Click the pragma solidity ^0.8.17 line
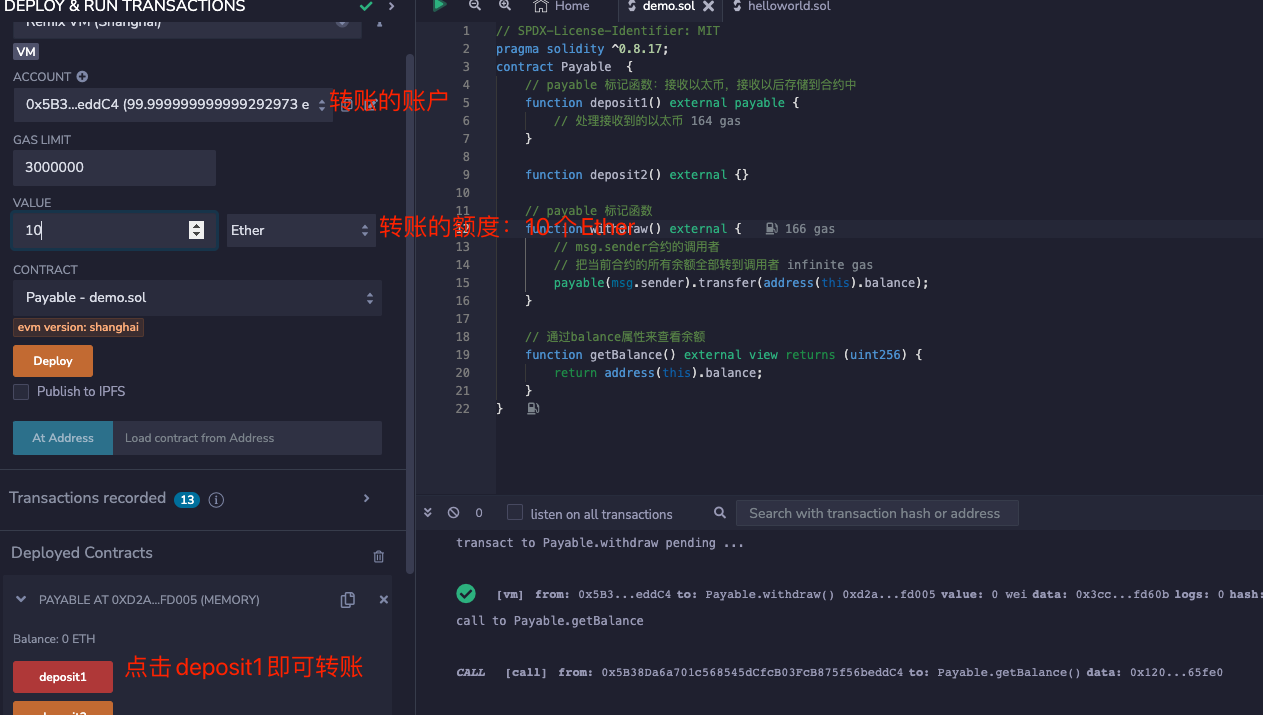 pyautogui.click(x=582, y=49)
